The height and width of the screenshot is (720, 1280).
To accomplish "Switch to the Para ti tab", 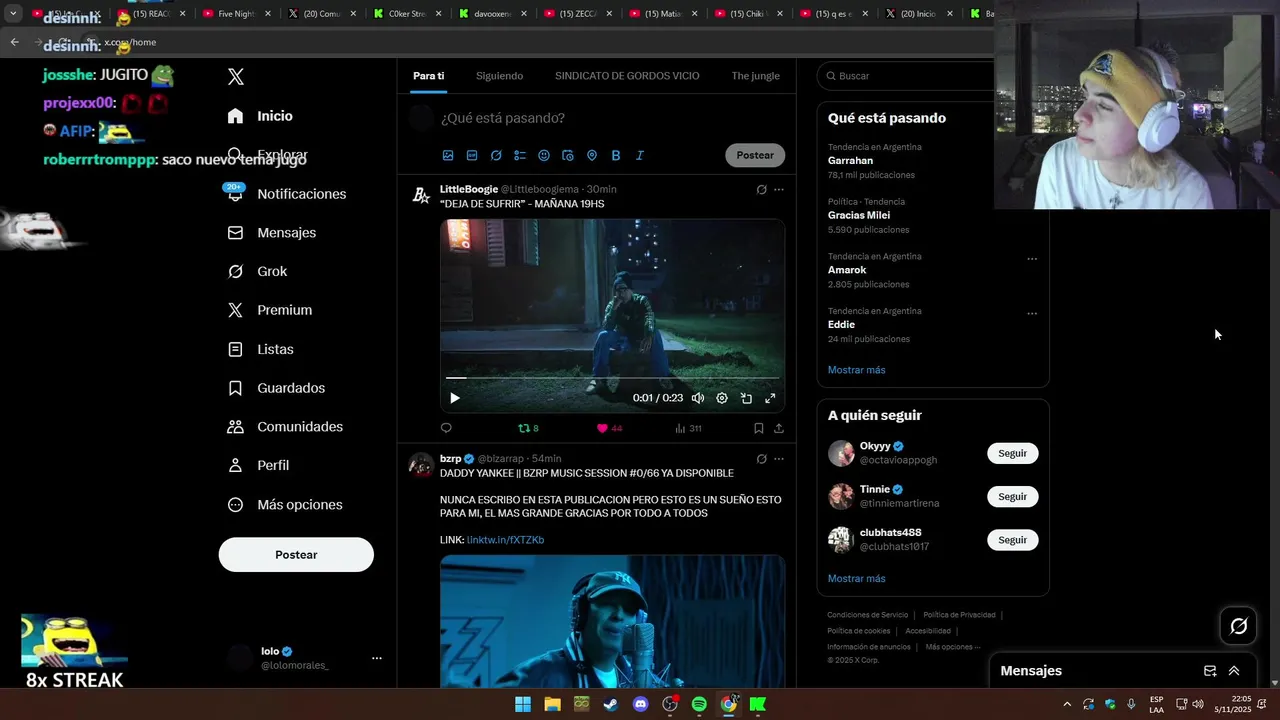I will (x=428, y=76).
